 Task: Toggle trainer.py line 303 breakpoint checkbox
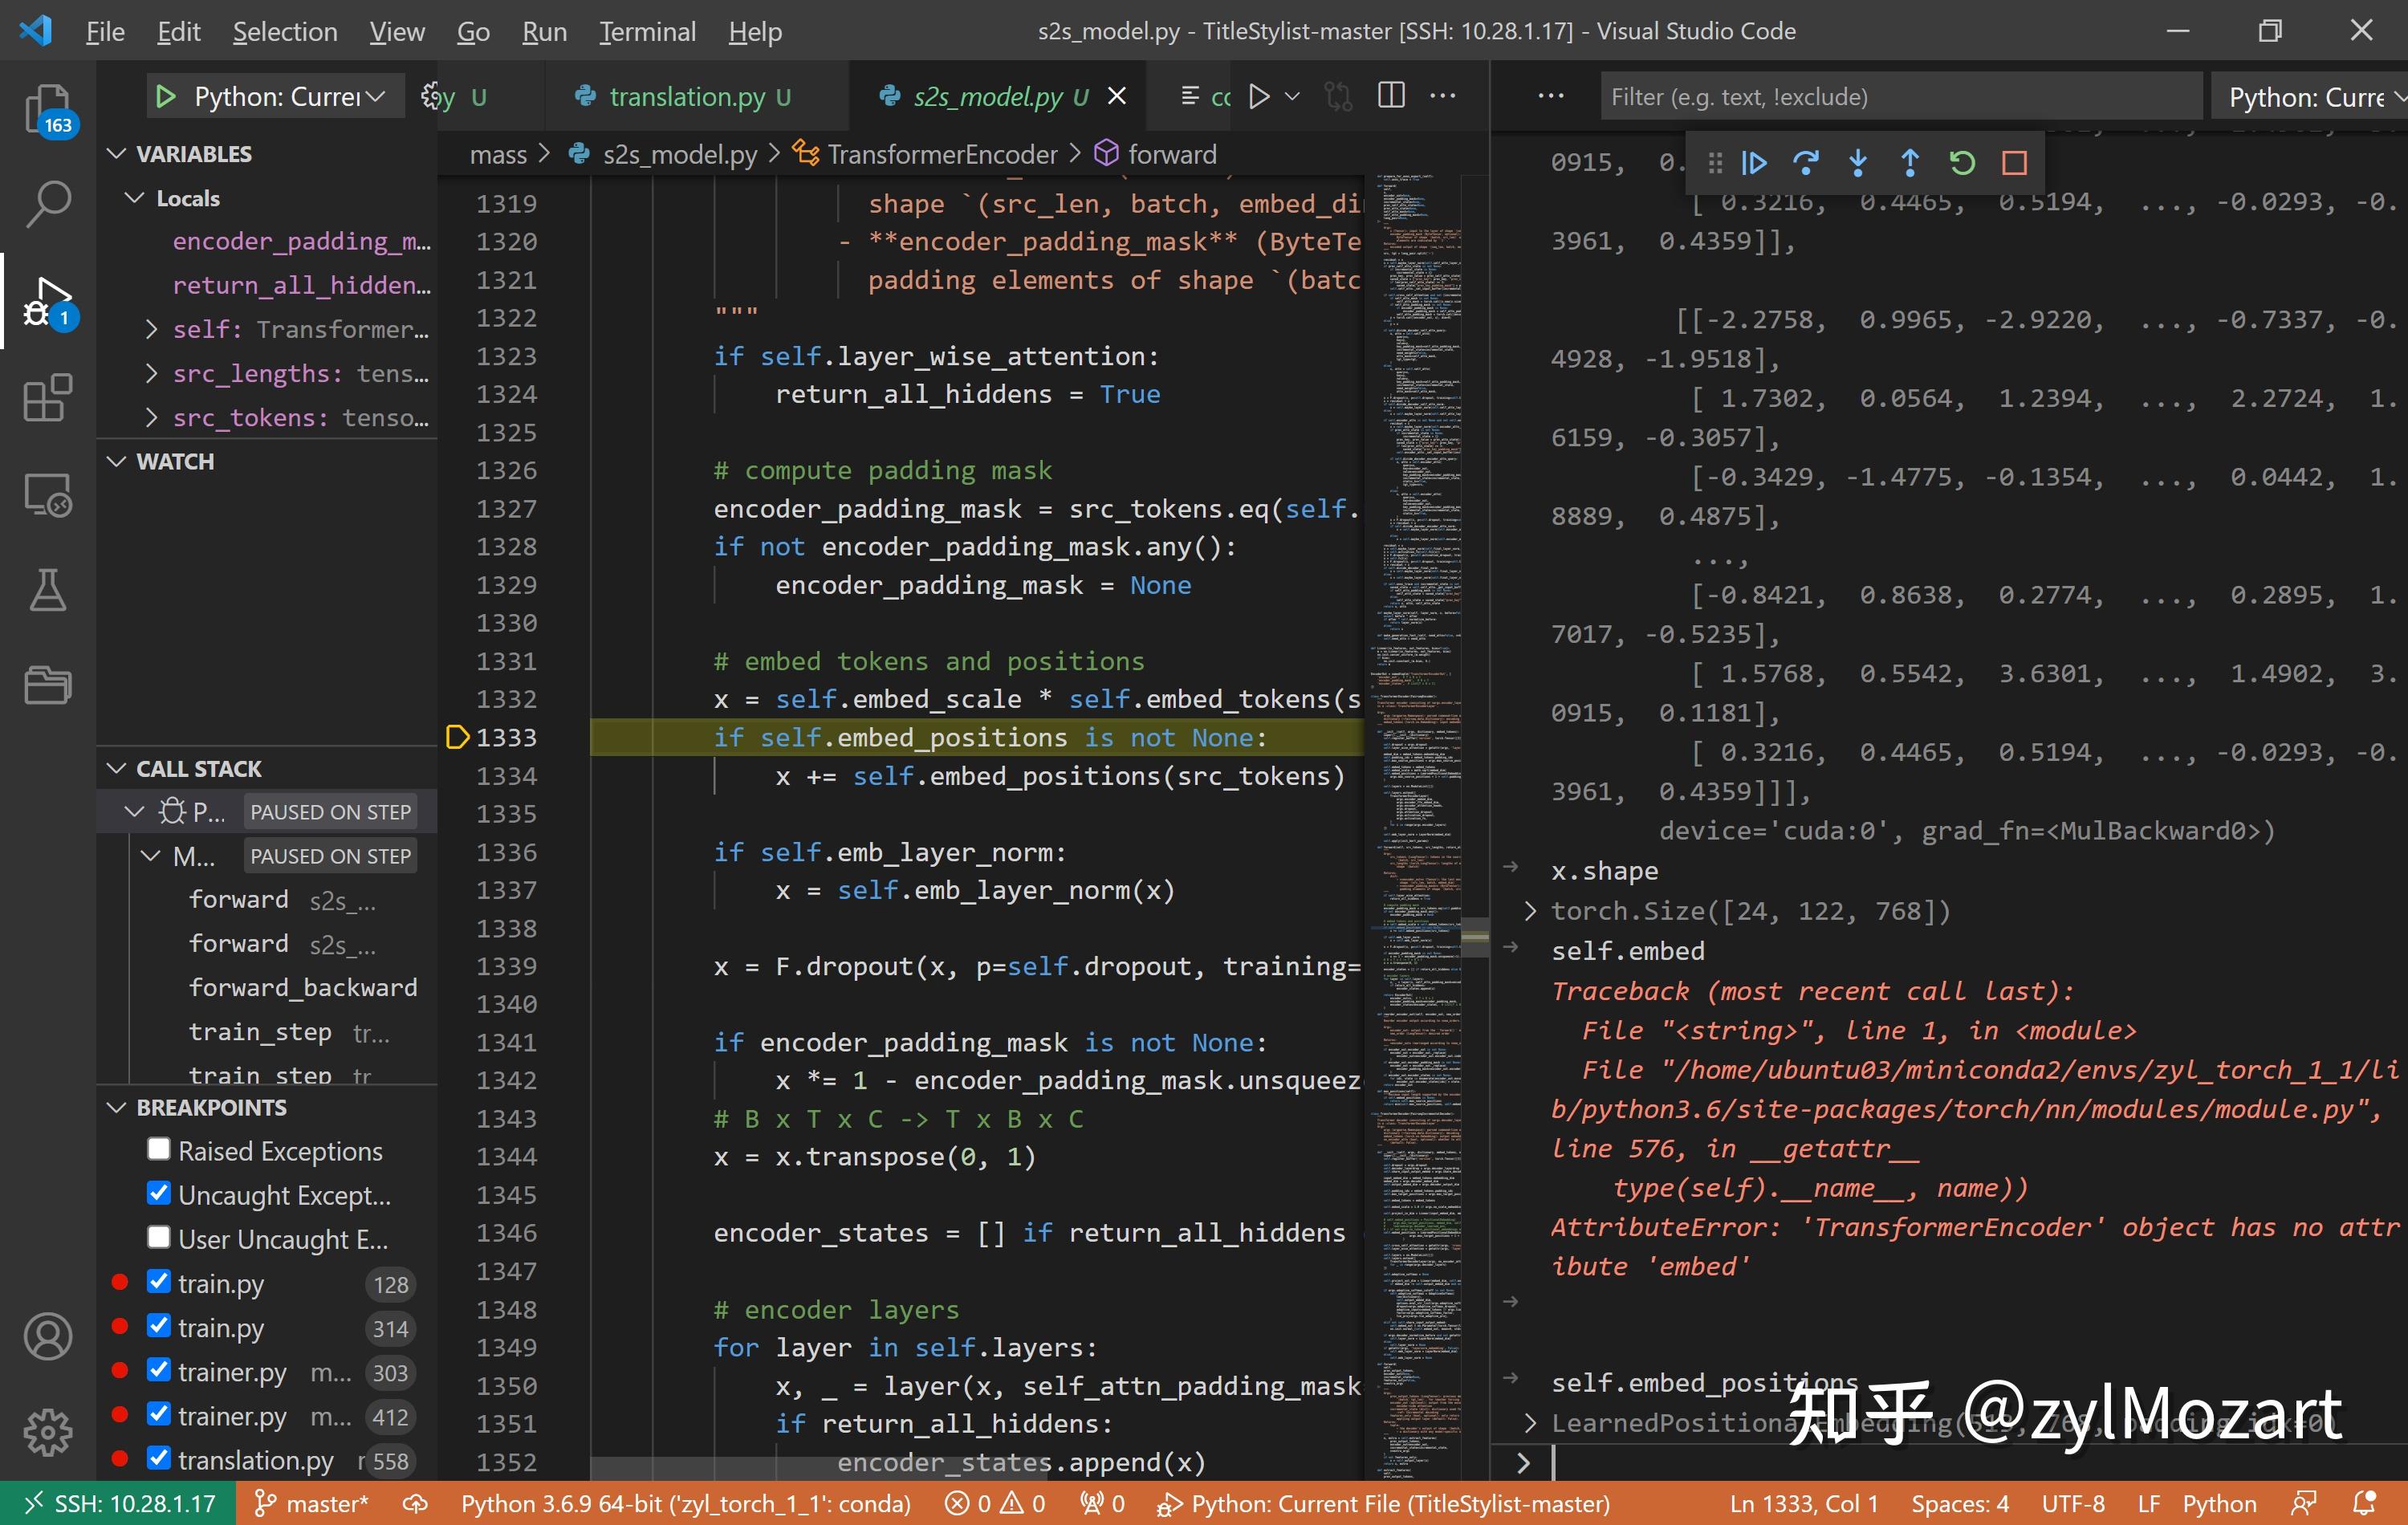pyautogui.click(x=158, y=1369)
